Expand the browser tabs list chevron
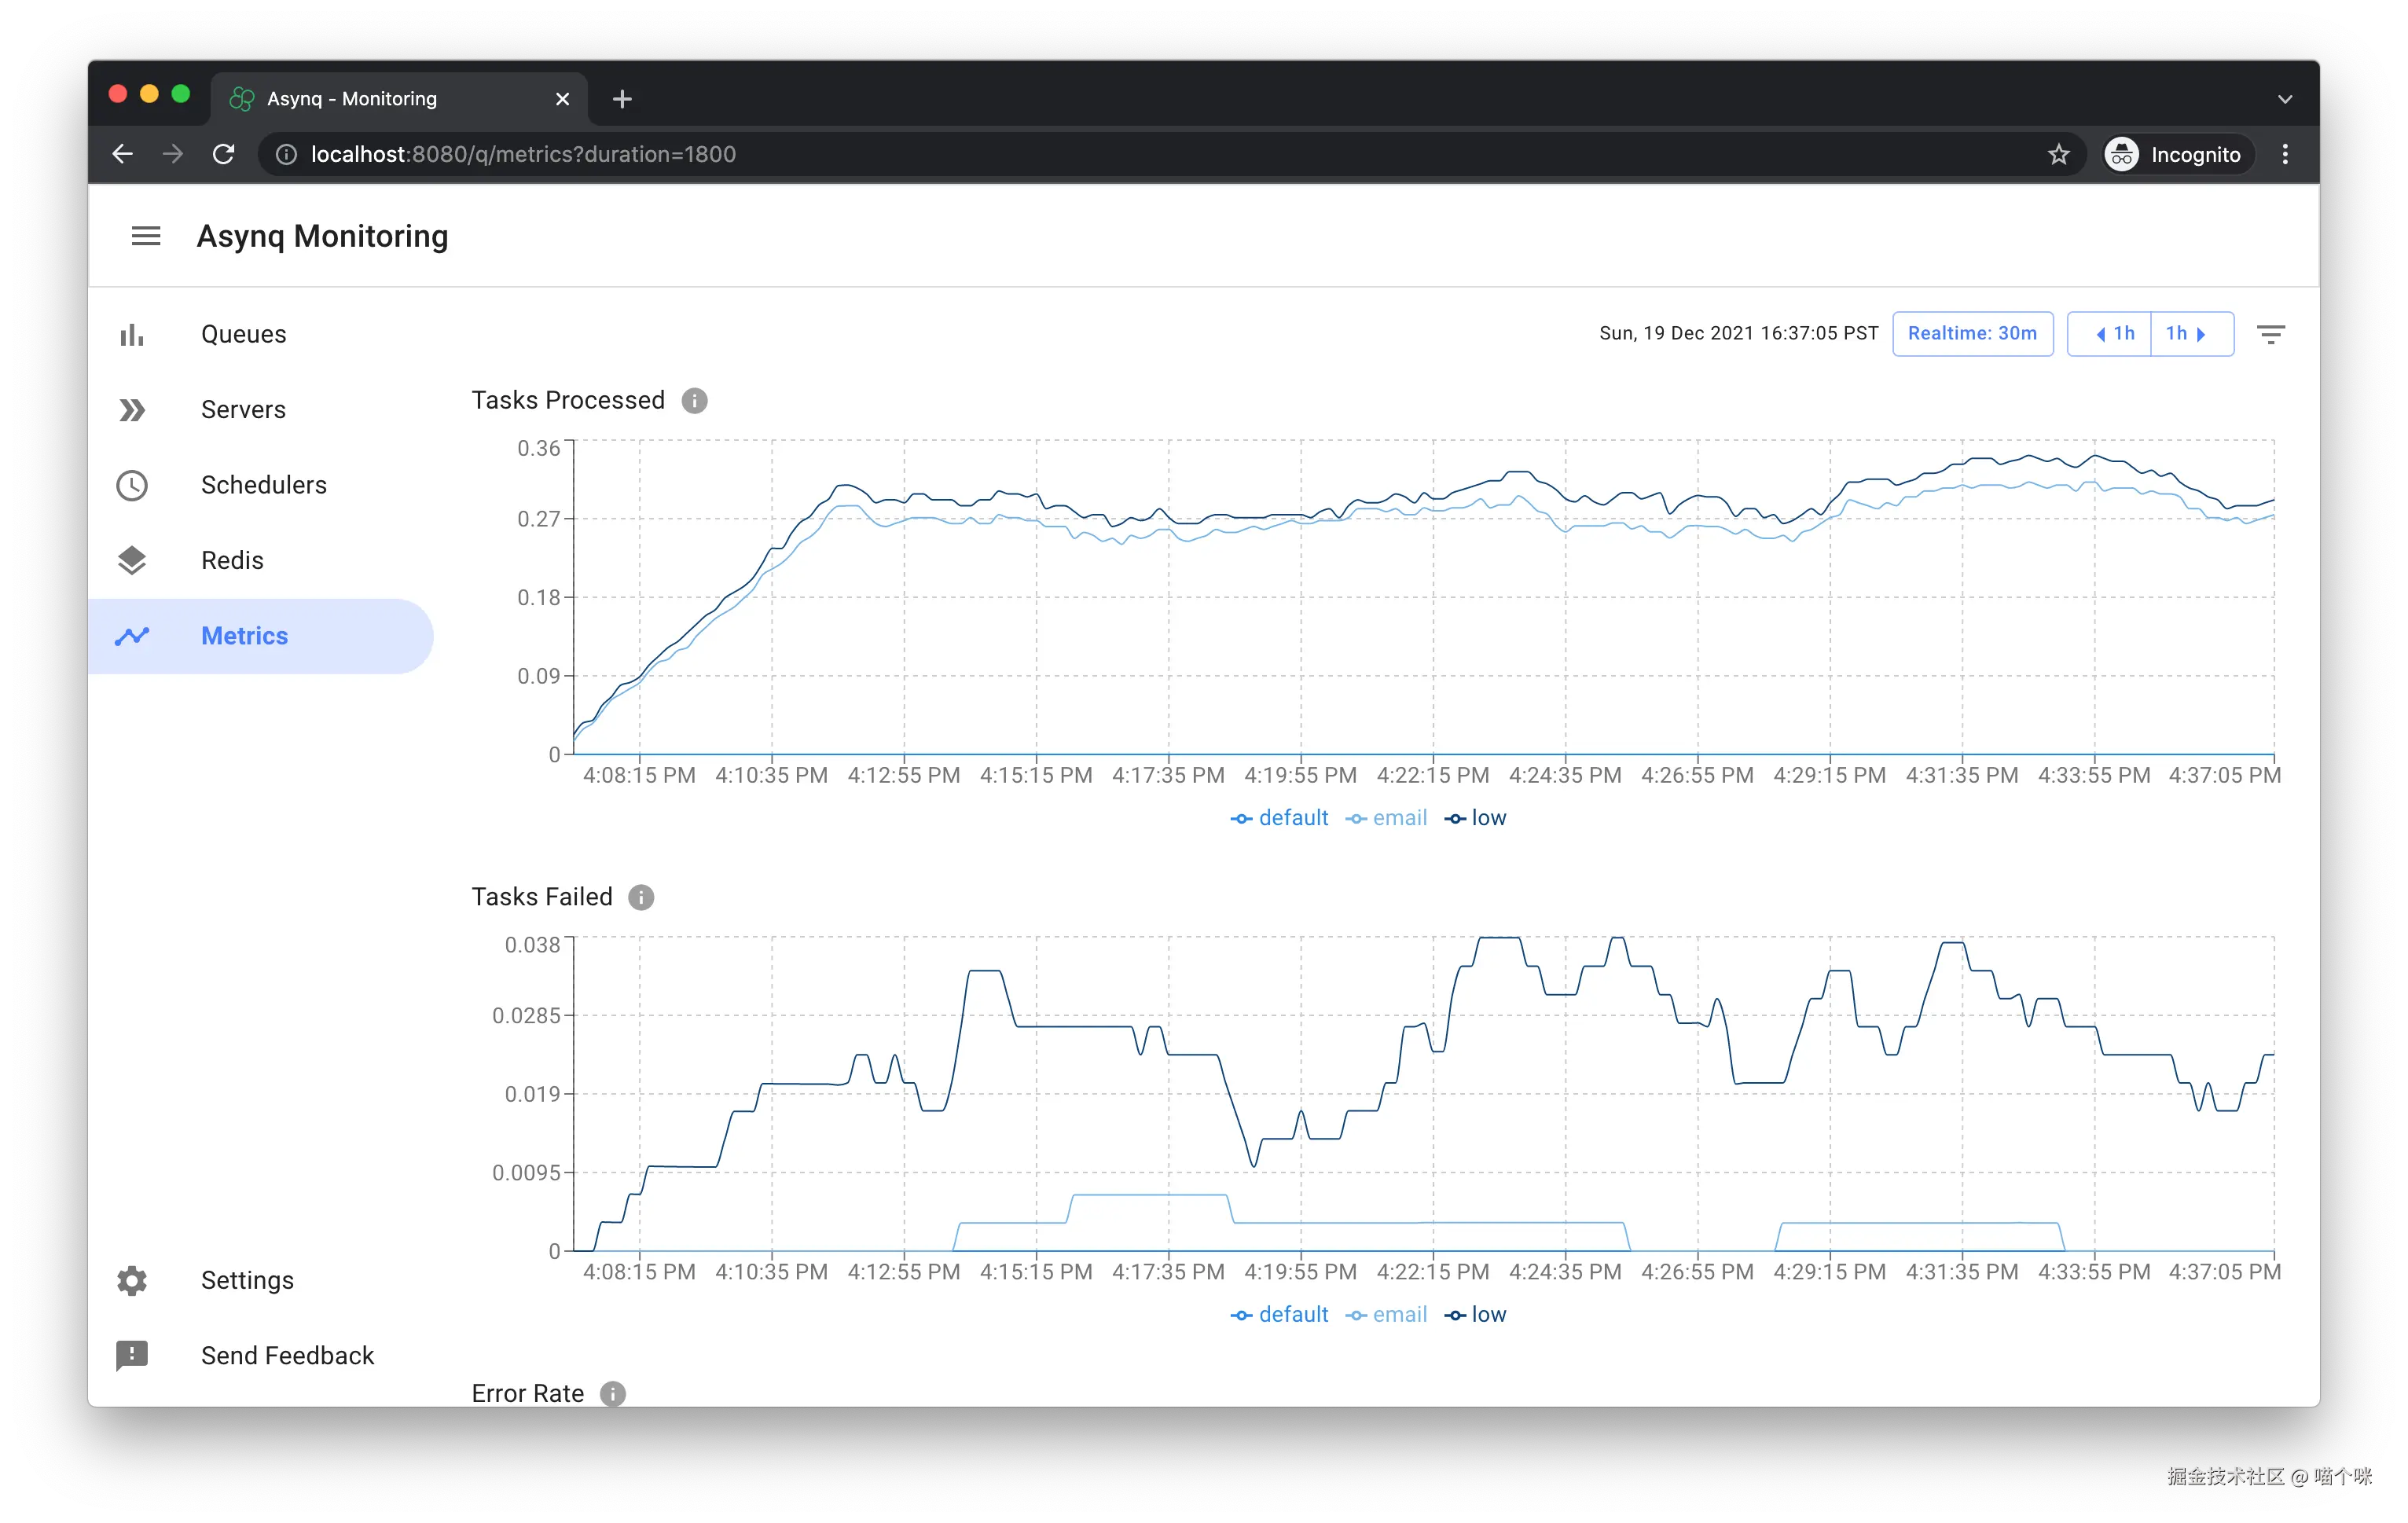 [2284, 98]
